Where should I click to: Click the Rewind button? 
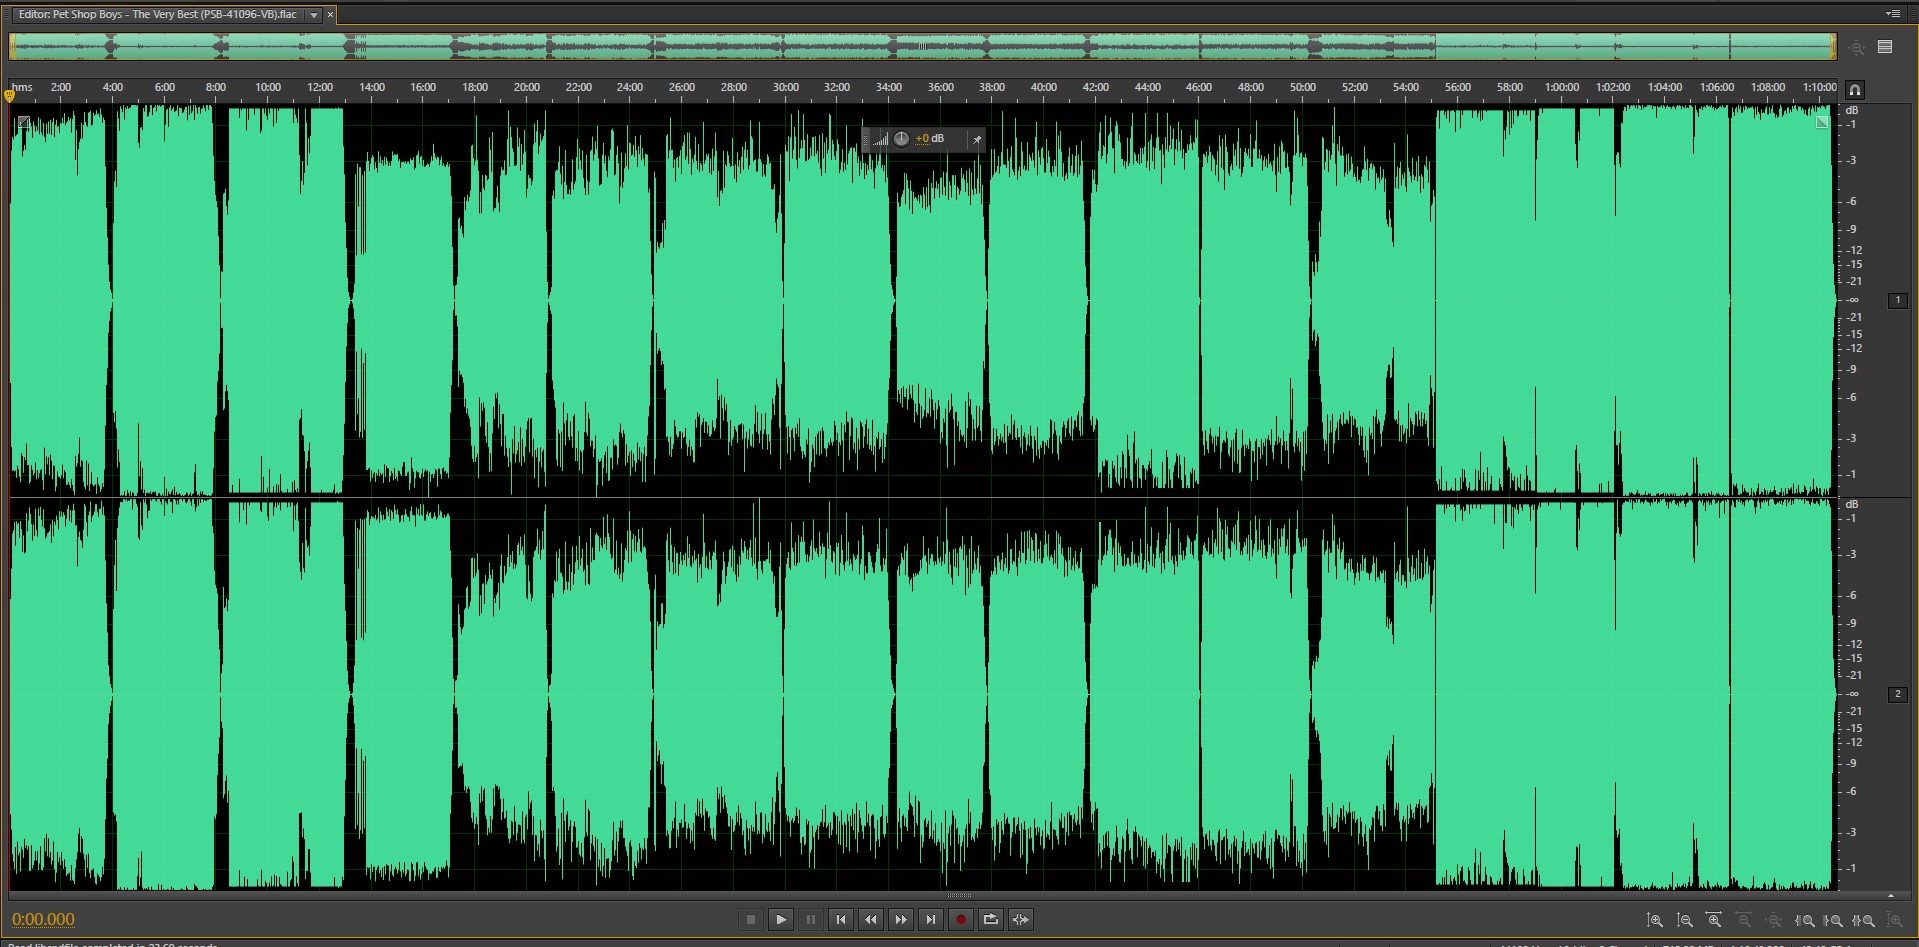(870, 920)
